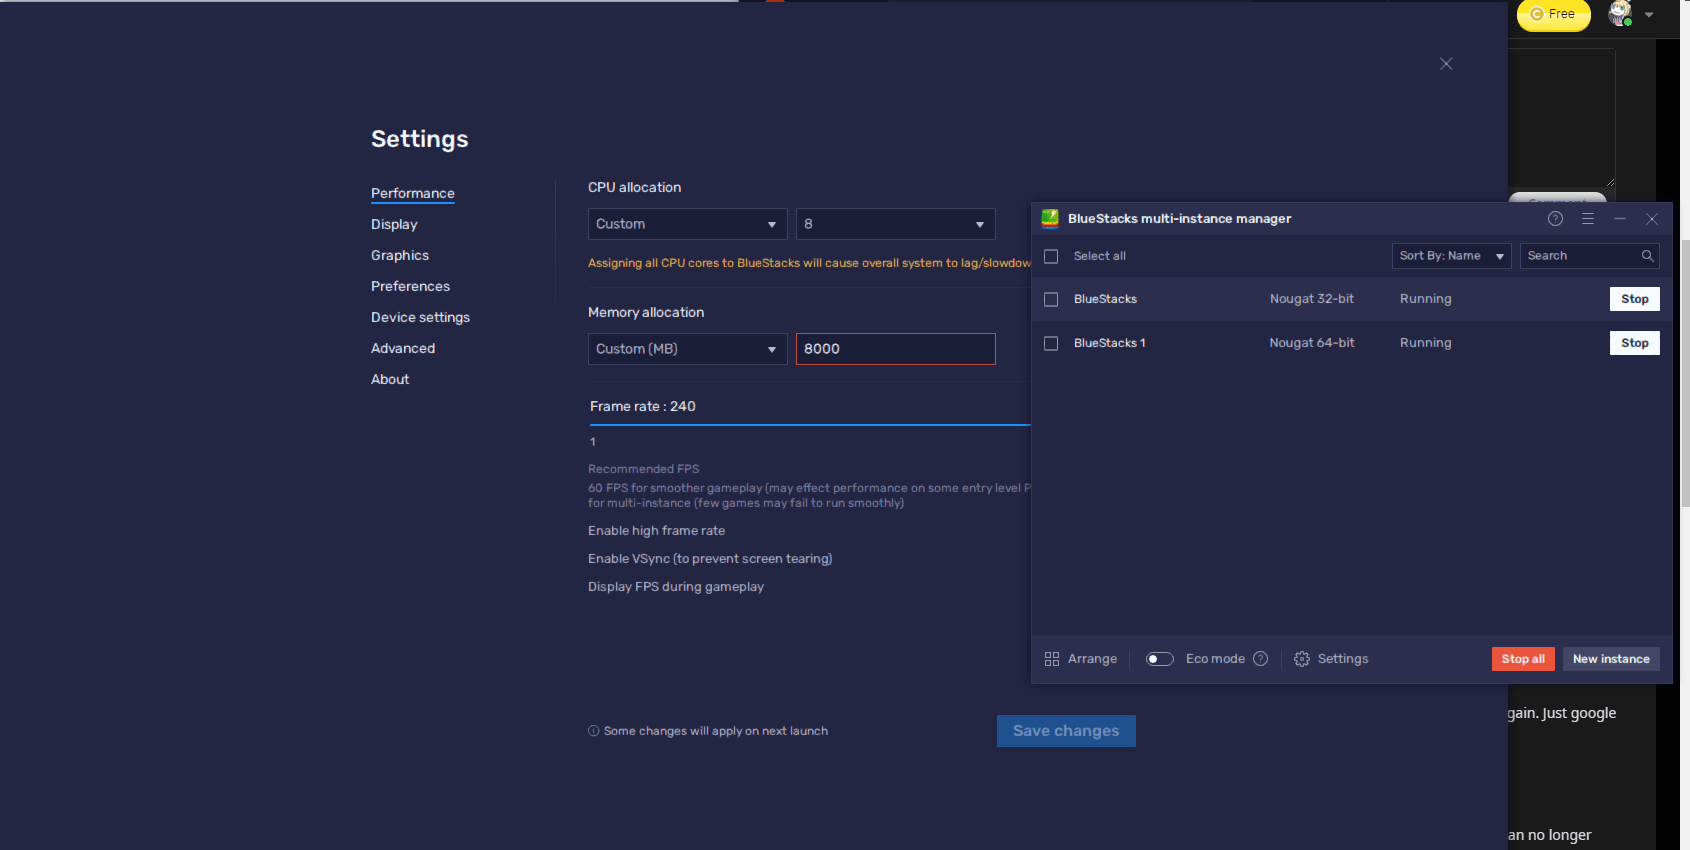
Task: Click the 'Eco mode' label
Action: [1215, 659]
